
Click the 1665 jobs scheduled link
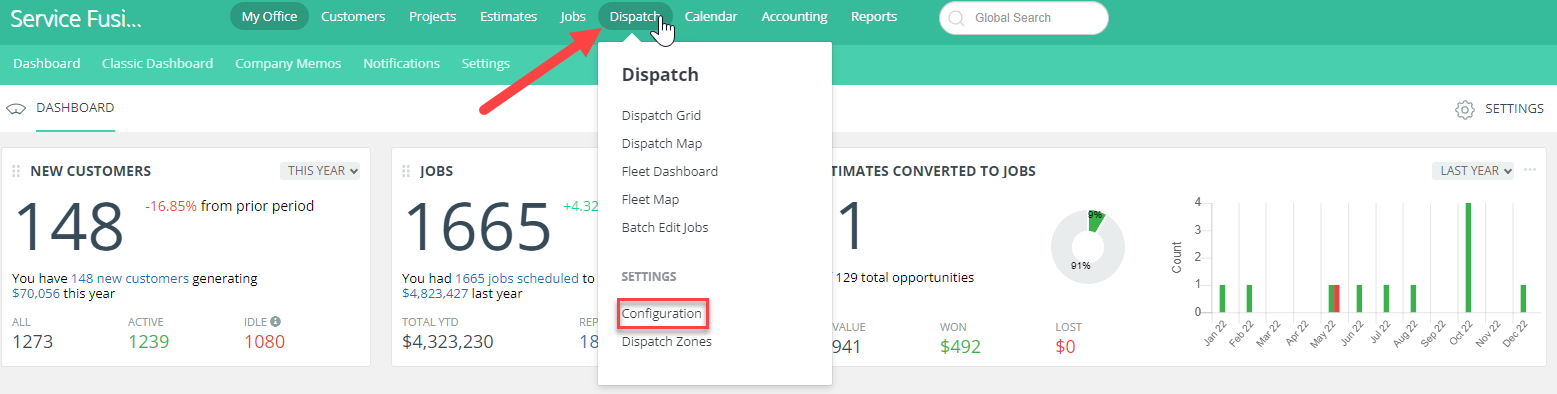tap(517, 279)
